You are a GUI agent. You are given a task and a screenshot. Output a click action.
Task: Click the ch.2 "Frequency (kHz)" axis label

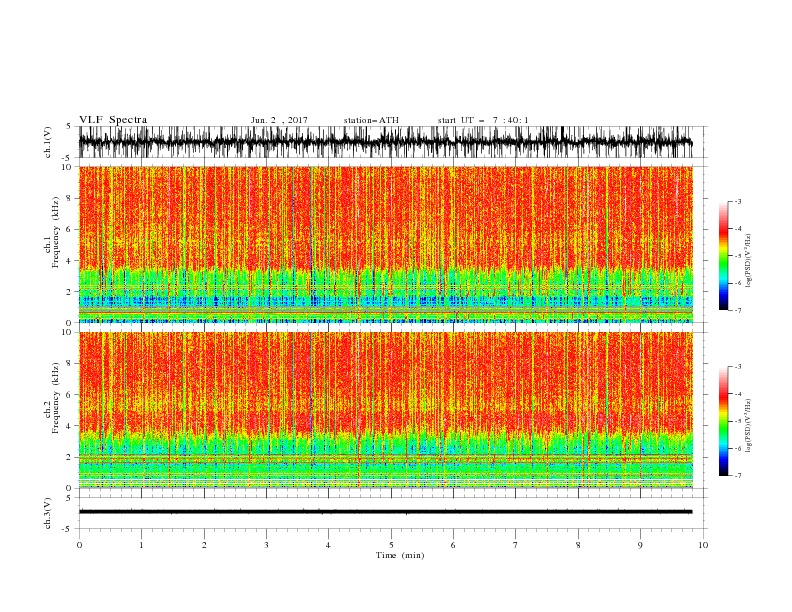[x=56, y=397]
